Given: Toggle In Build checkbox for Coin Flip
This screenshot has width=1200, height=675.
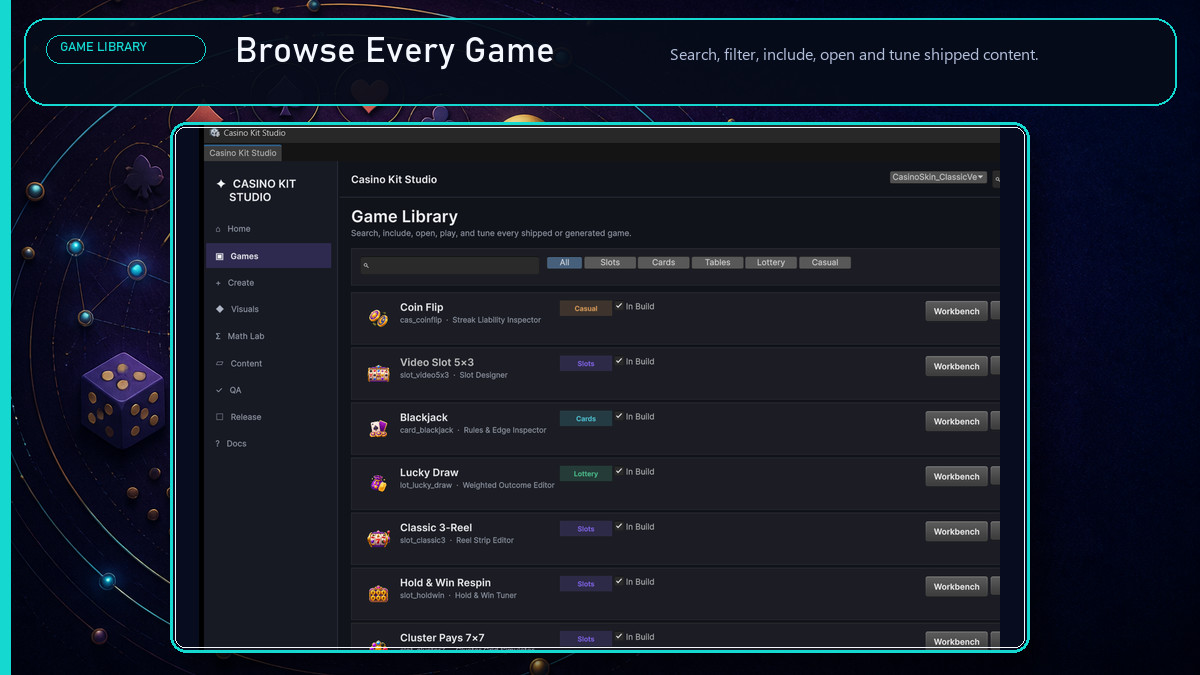Looking at the screenshot, I should [x=619, y=306].
